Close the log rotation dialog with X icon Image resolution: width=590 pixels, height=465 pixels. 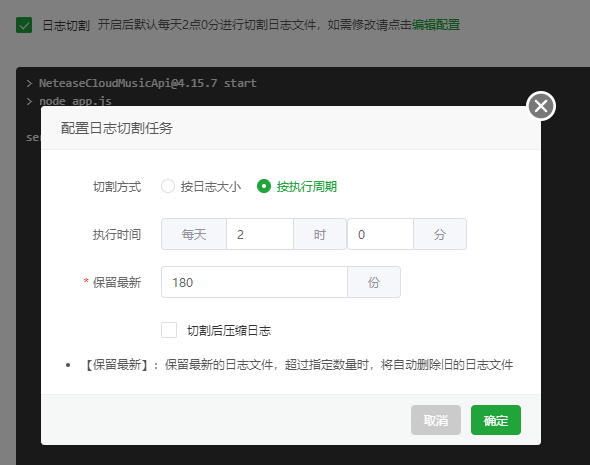541,106
